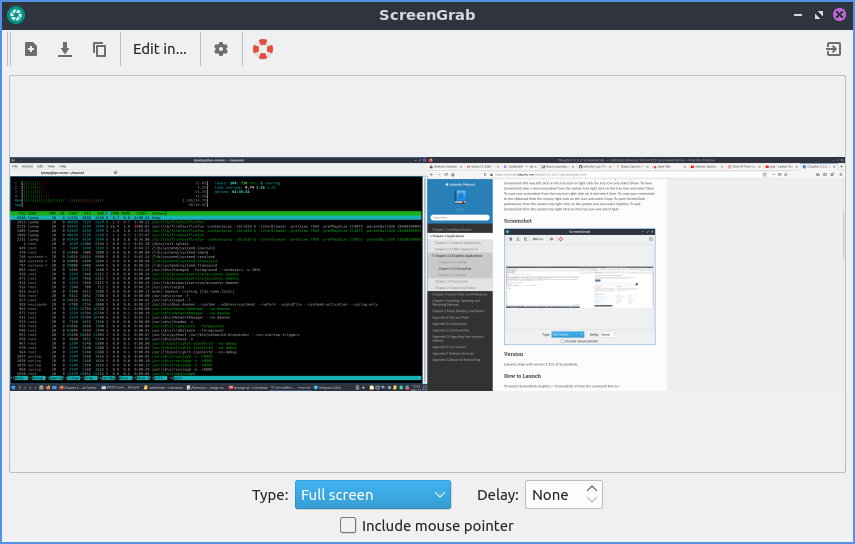Open the options gear settings
The image size is (855, 544).
pos(221,49)
